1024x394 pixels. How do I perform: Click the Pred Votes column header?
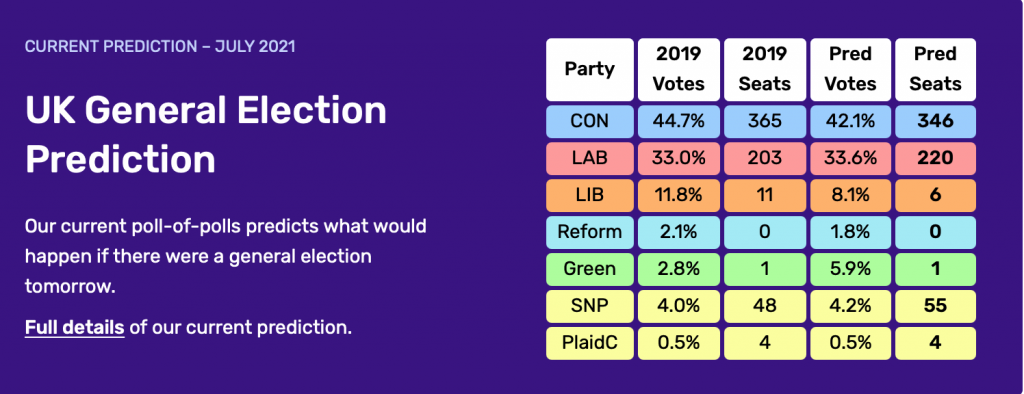point(851,69)
